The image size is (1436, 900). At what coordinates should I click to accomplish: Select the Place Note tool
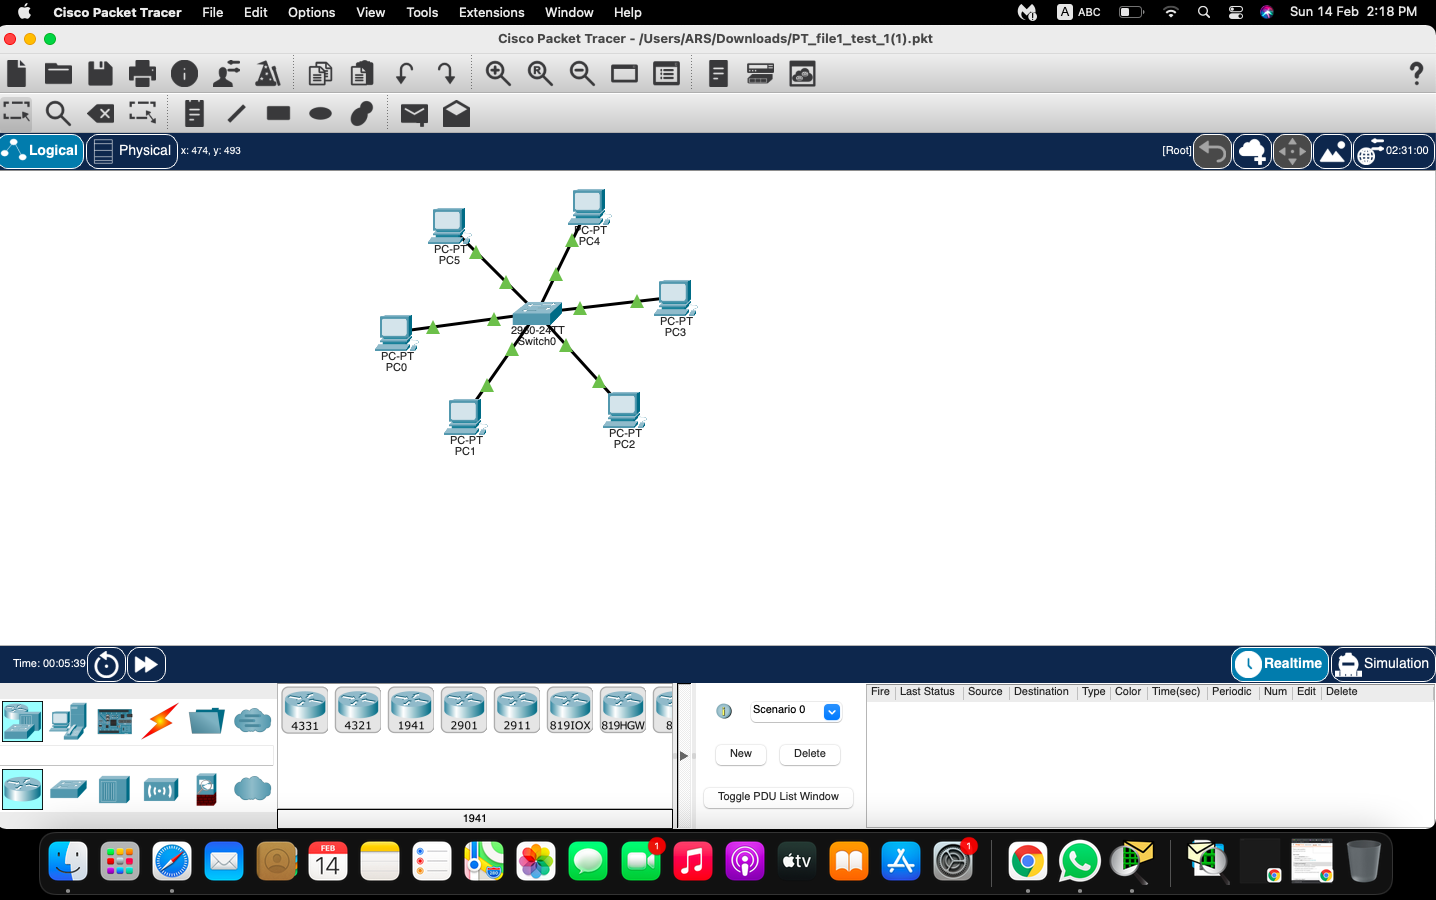tap(194, 114)
